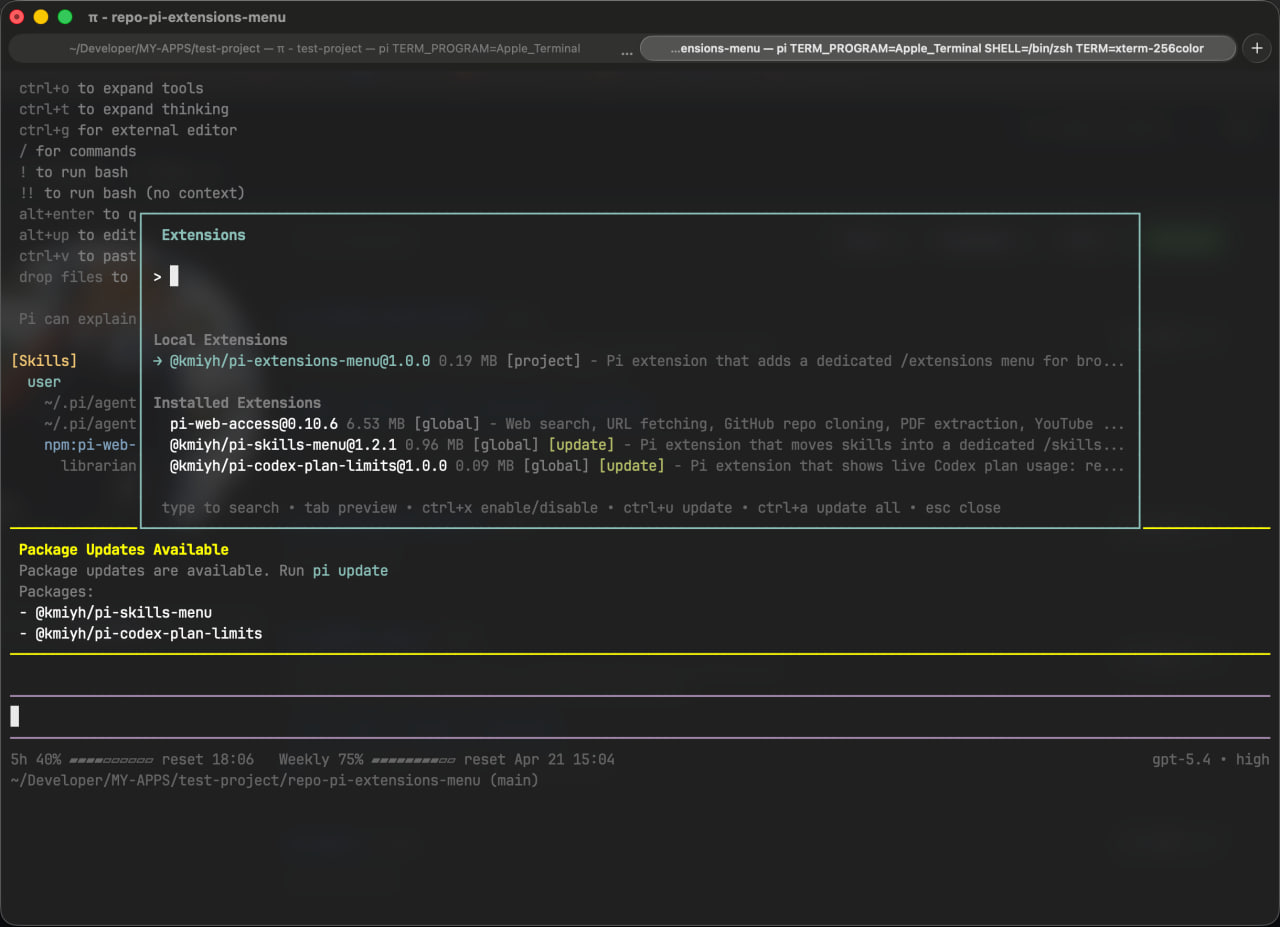Click the '/ for commands' line
This screenshot has height=927, width=1280.
point(78,151)
